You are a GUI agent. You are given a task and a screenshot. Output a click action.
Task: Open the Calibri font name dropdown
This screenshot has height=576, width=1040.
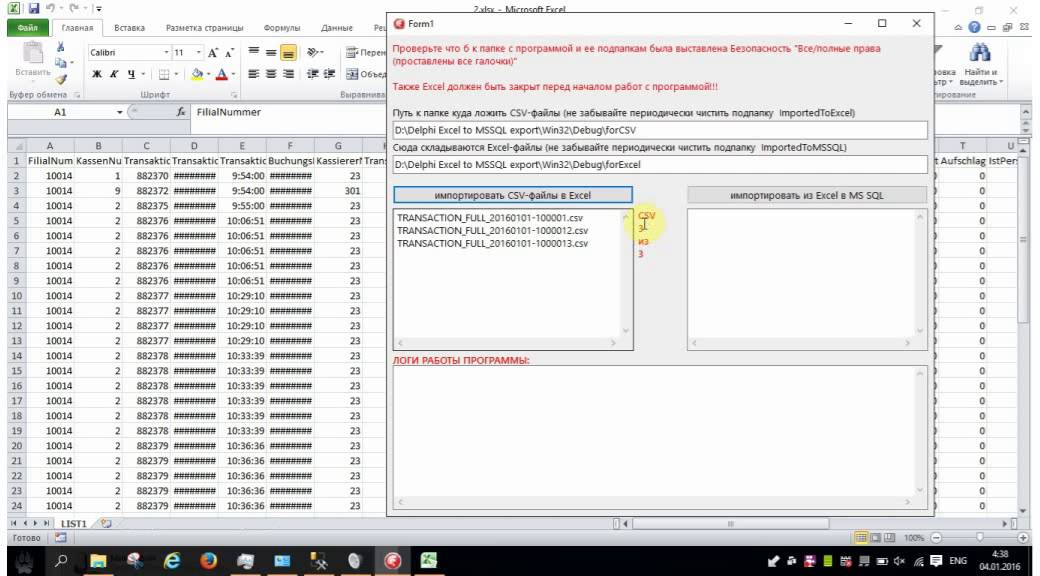(x=166, y=52)
